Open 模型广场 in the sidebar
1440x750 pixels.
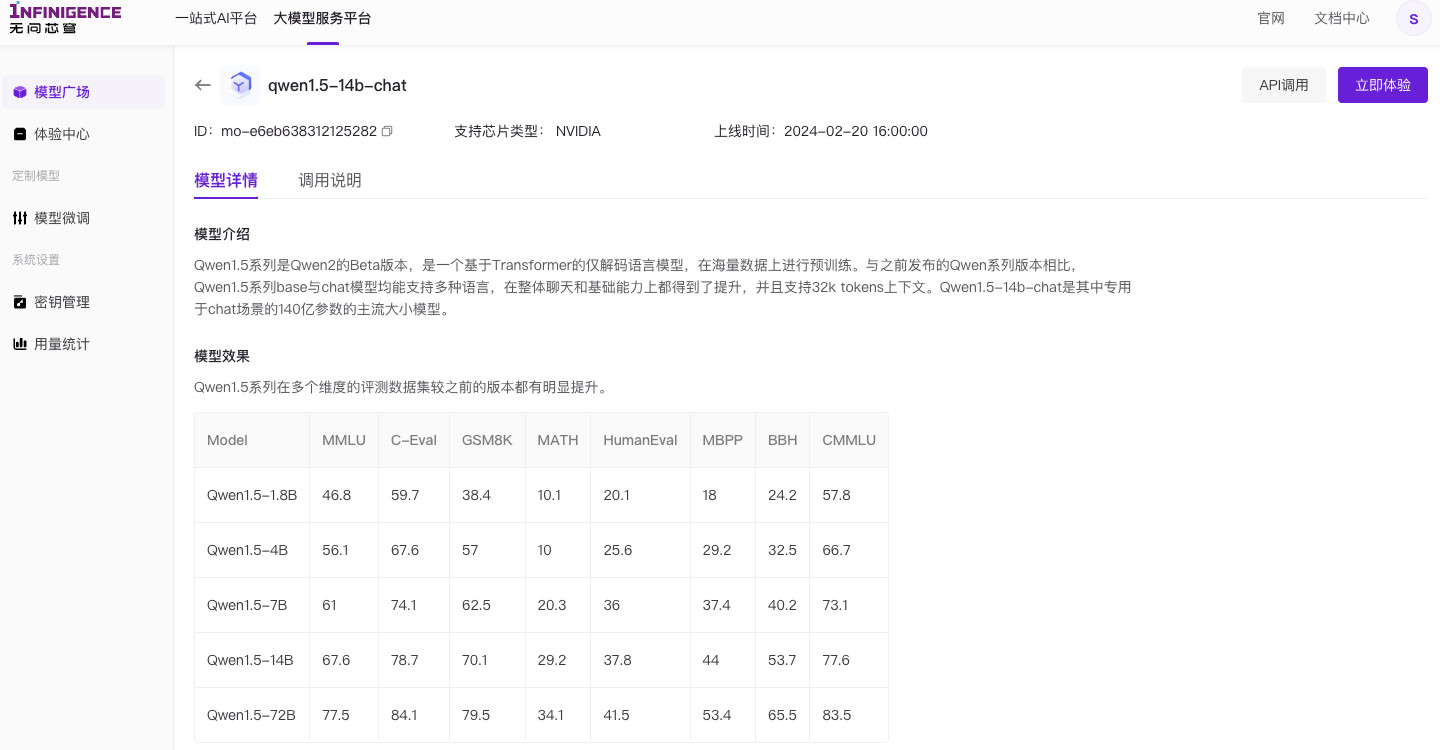click(x=83, y=92)
